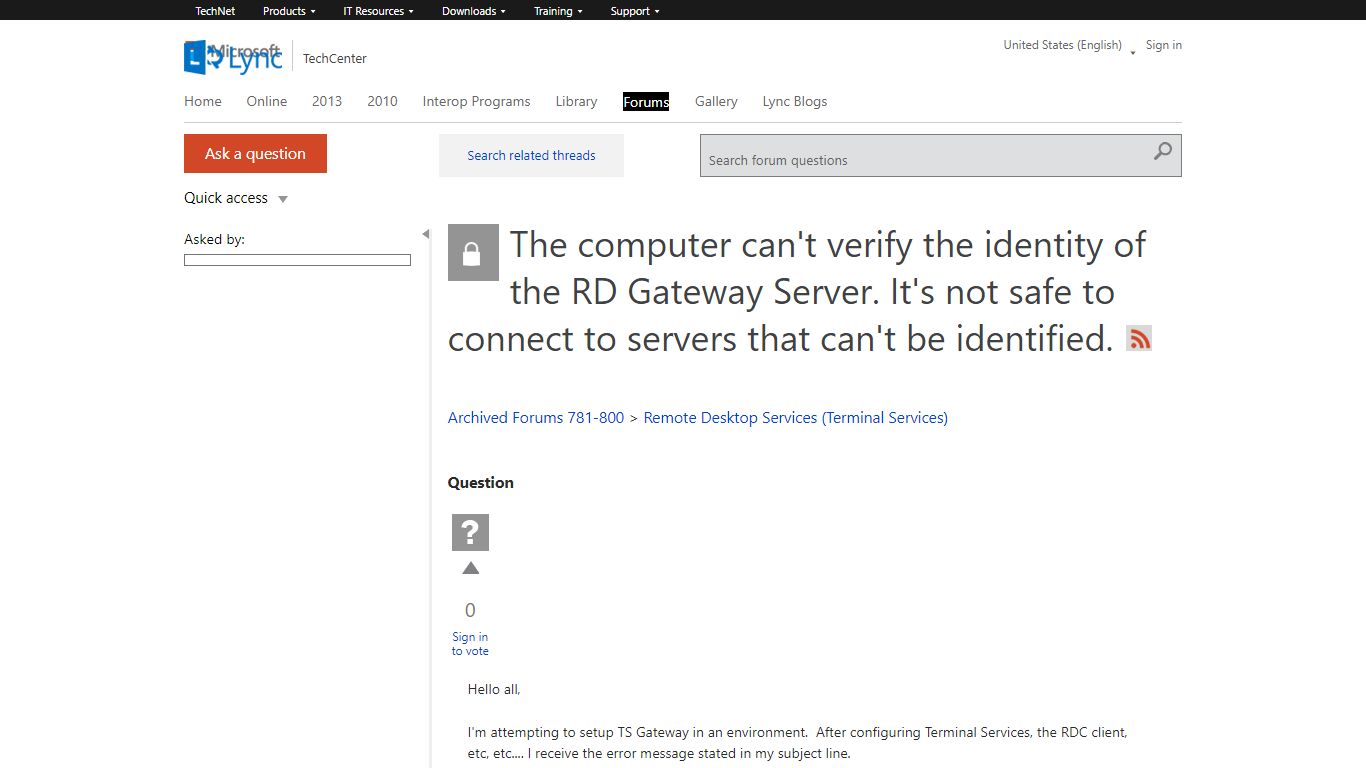Open the Products dropdown menu
The width and height of the screenshot is (1366, 768).
289,11
